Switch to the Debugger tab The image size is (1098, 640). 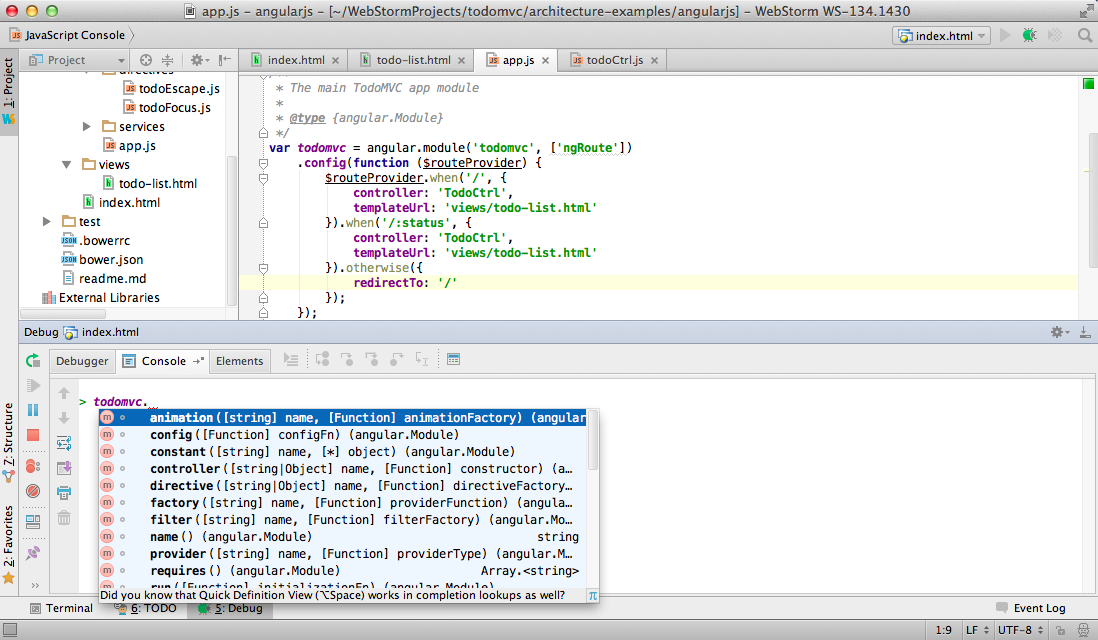(81, 361)
